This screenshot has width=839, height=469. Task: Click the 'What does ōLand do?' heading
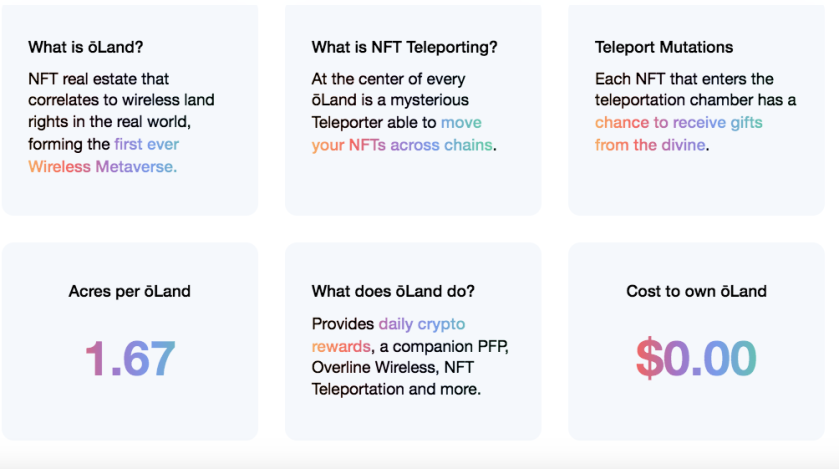pyautogui.click(x=393, y=291)
